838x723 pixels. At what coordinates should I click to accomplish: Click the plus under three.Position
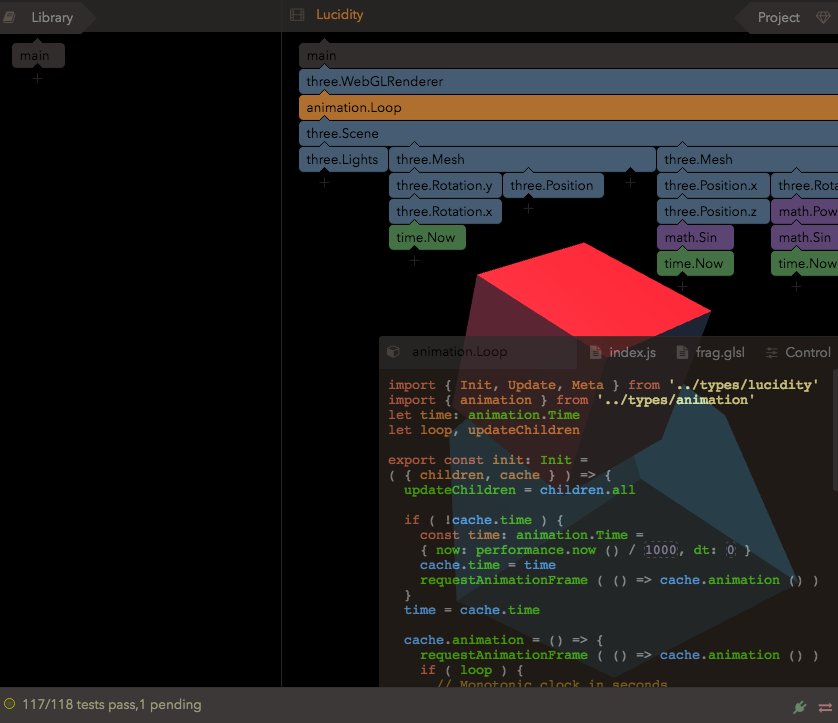528,209
